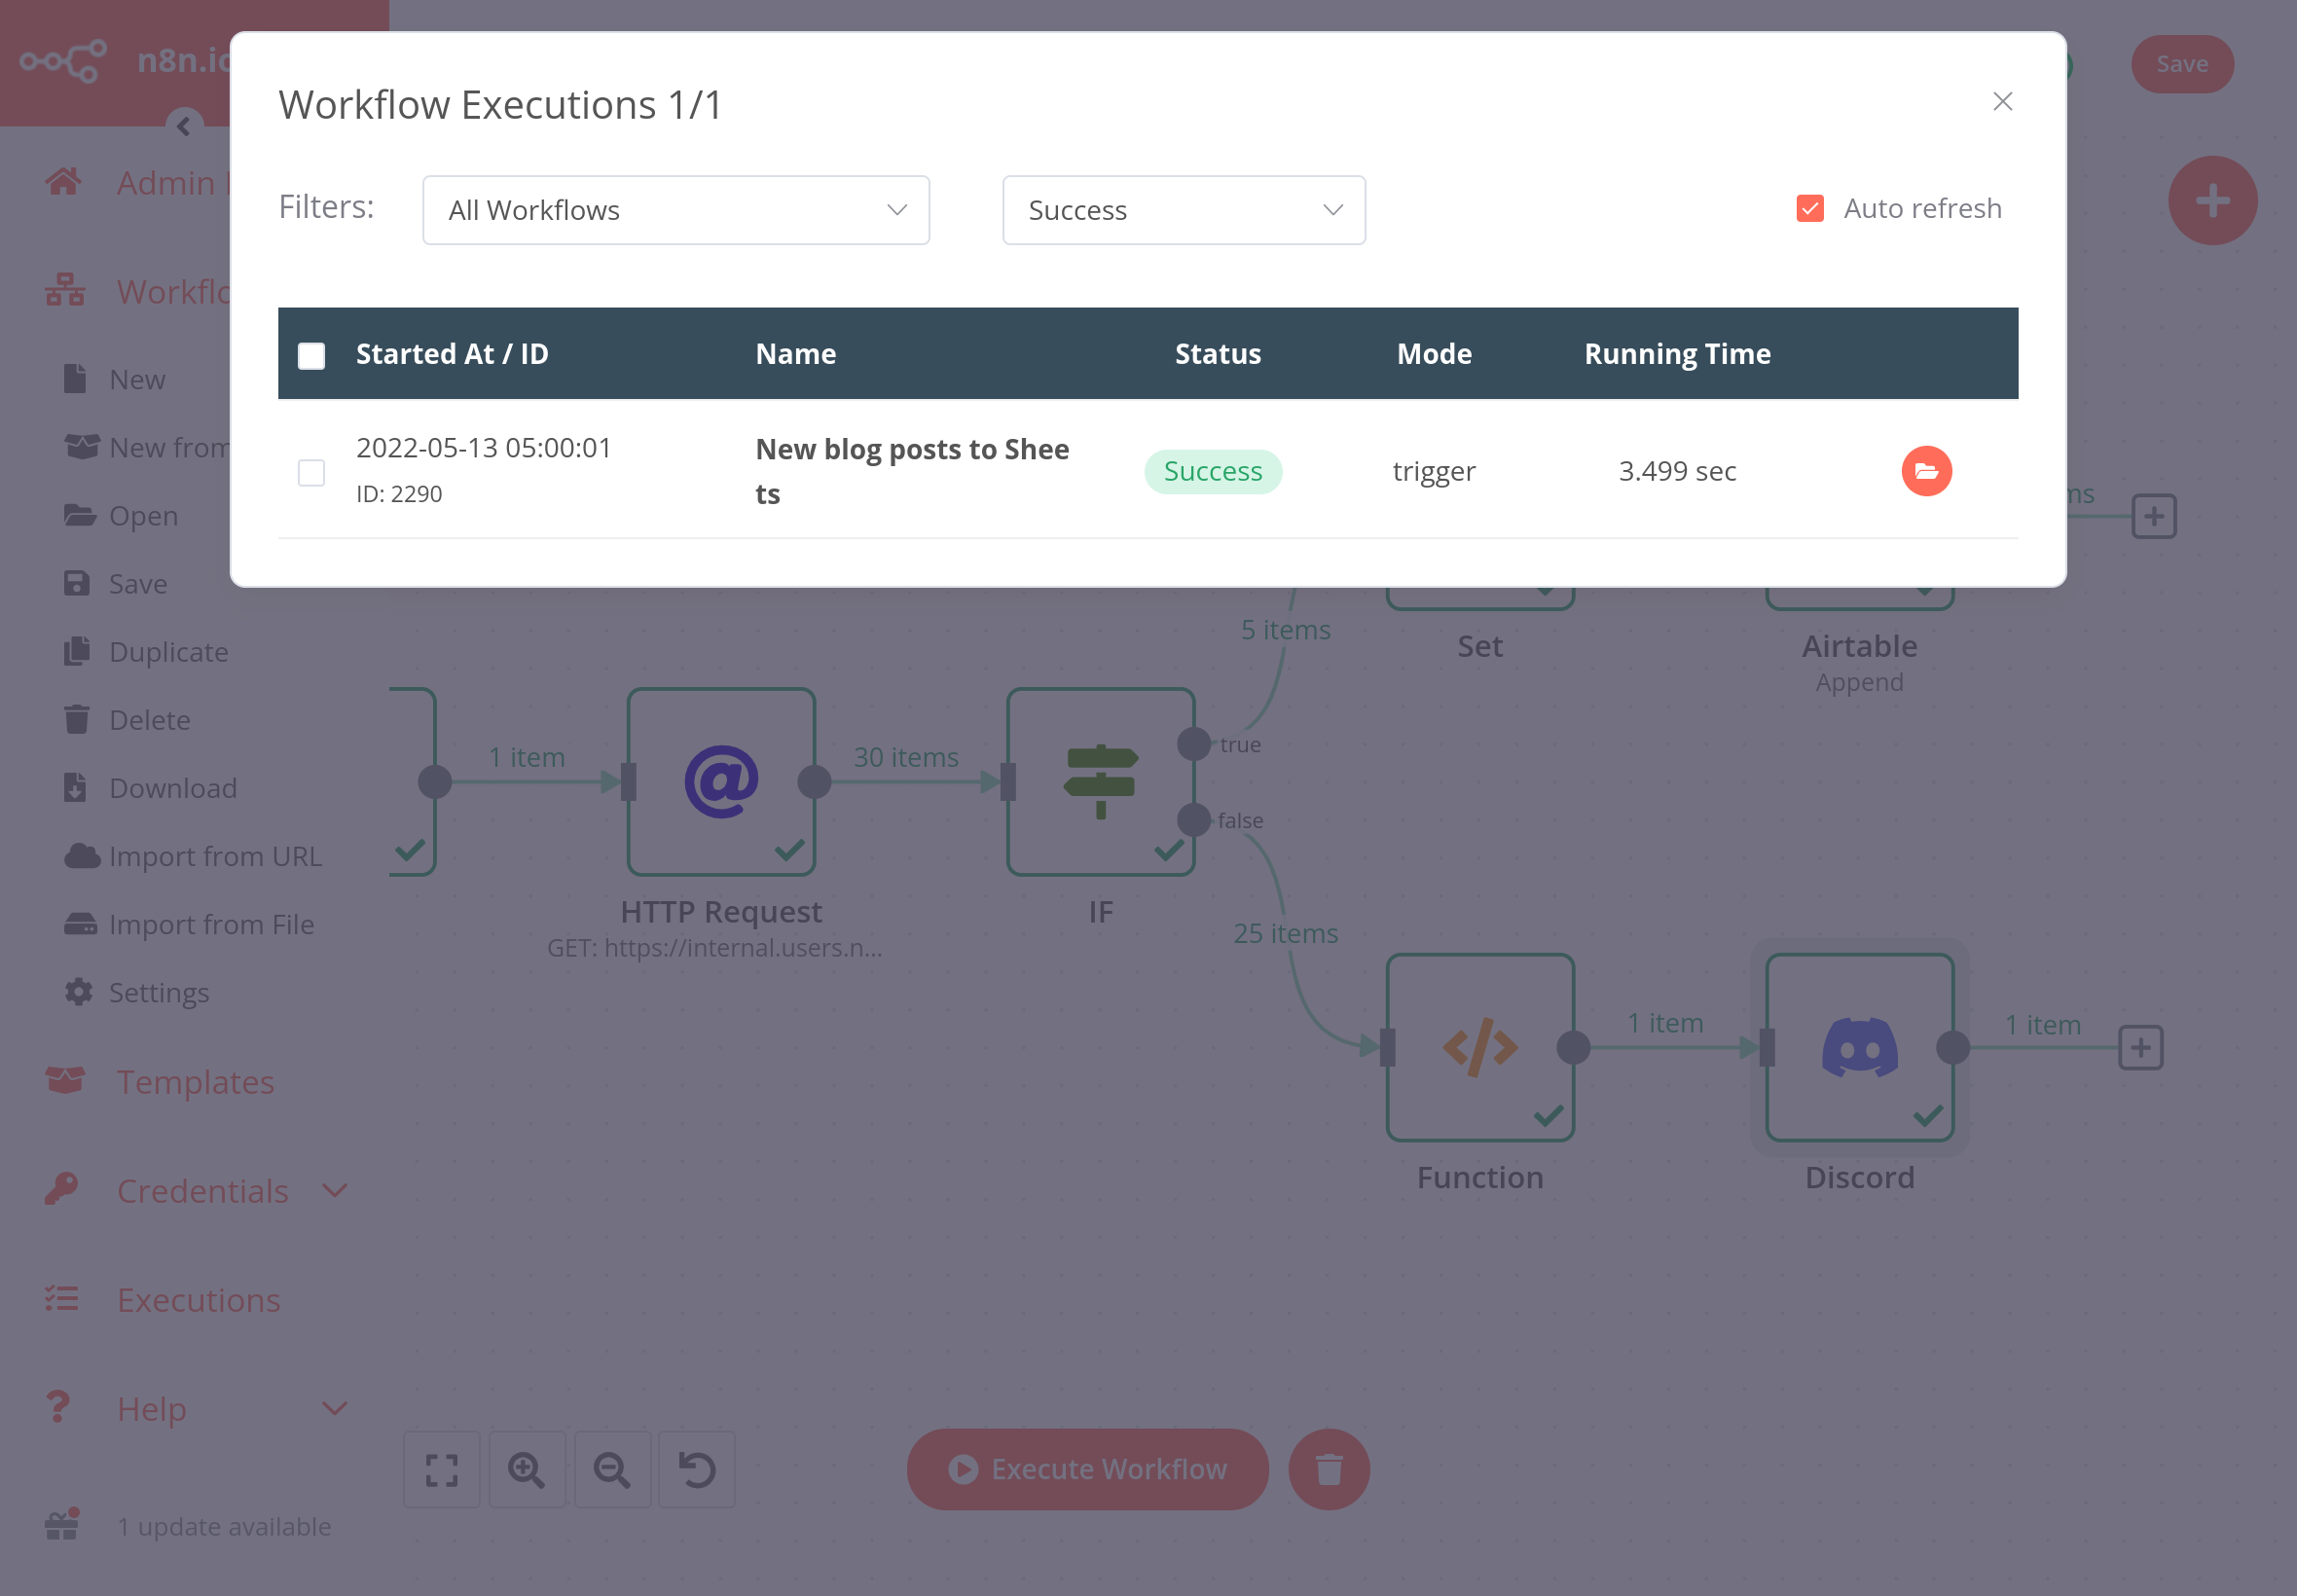Fit workflow to the screen view
This screenshot has height=1596, width=2297.
(441, 1469)
